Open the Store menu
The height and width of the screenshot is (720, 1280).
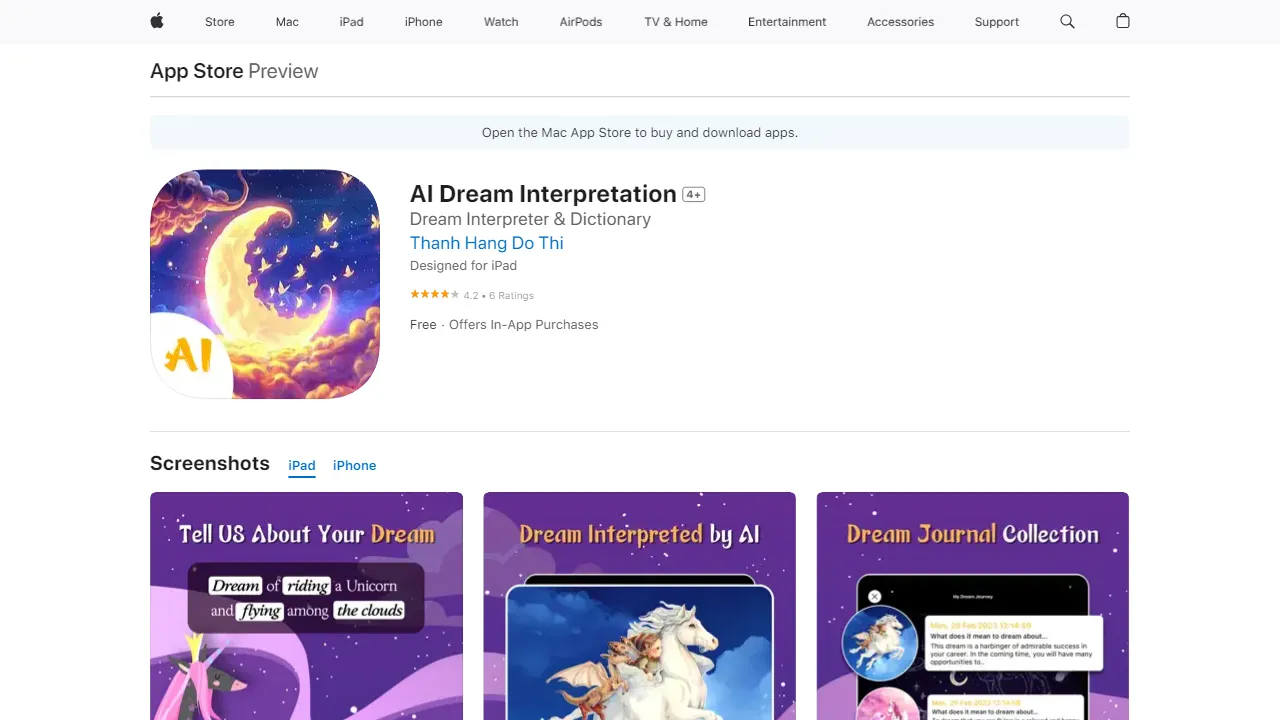click(x=220, y=22)
